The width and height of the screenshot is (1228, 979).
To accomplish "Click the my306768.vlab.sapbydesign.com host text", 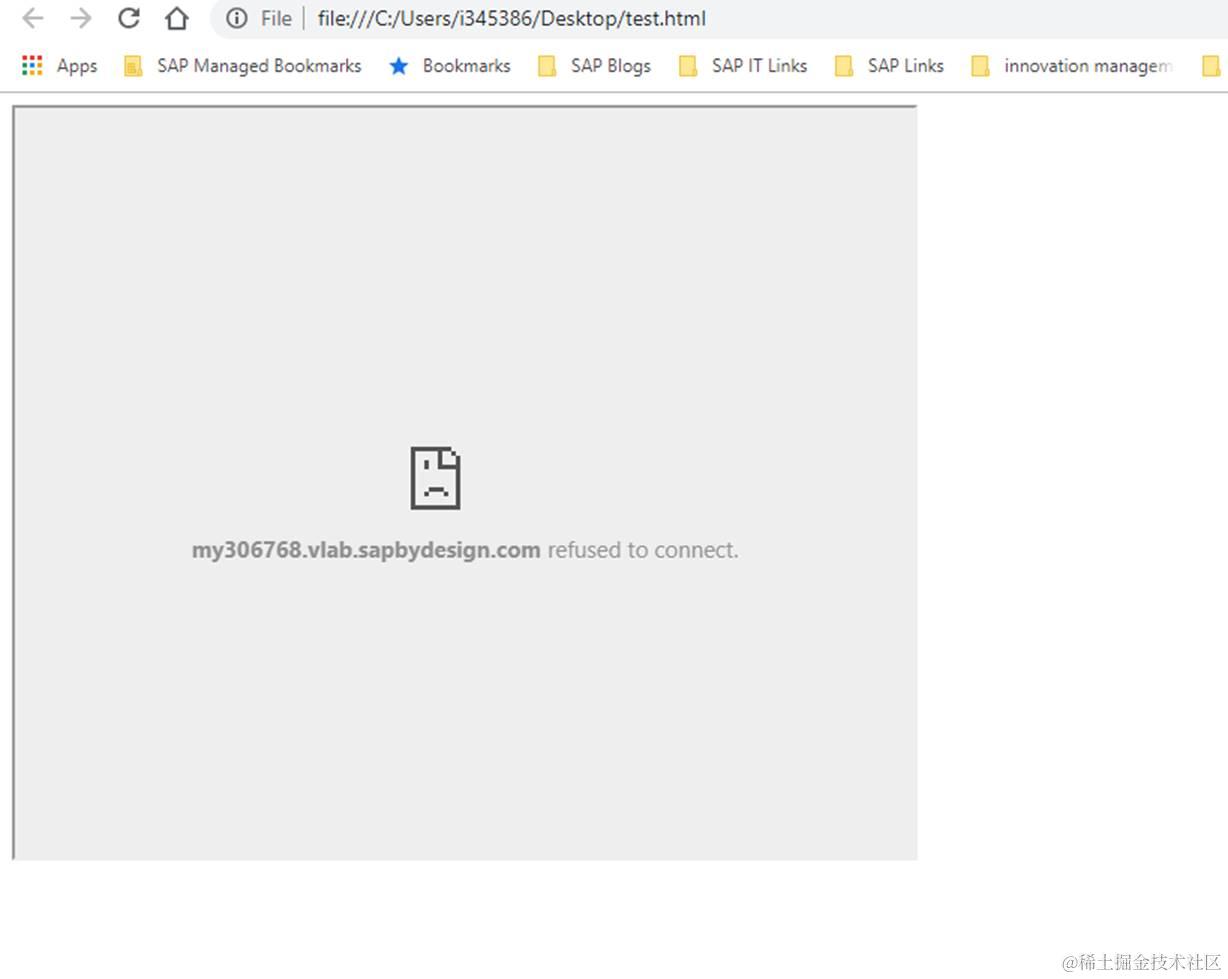I will tap(366, 550).
